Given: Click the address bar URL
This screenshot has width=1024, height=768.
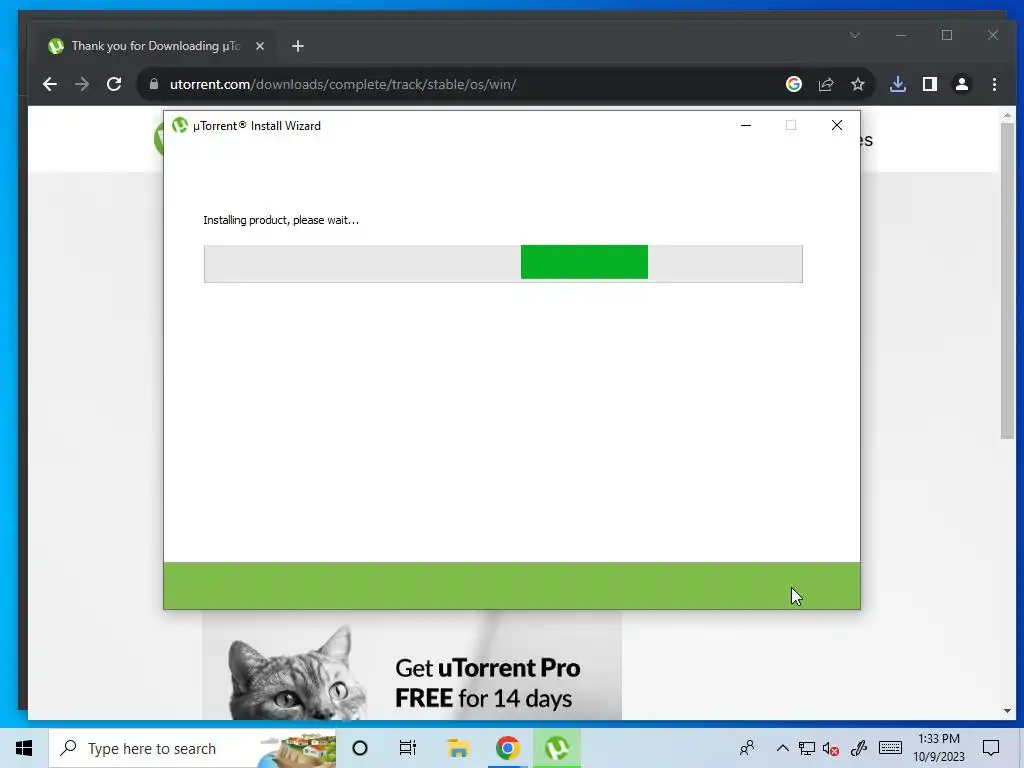Looking at the screenshot, I should (343, 84).
